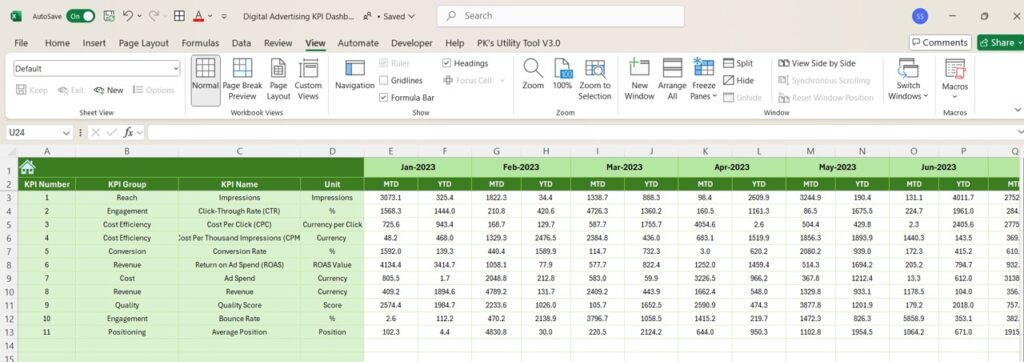Open the File menu
Screen dimensions: 1024x362
pyautogui.click(x=21, y=43)
